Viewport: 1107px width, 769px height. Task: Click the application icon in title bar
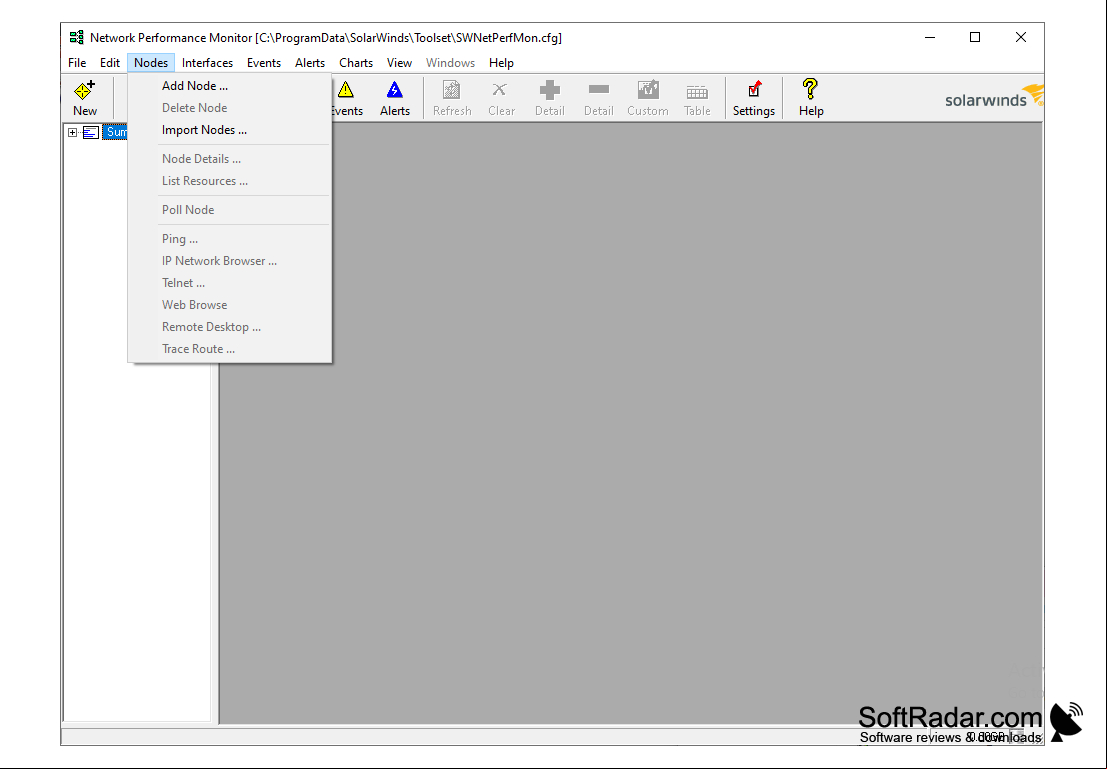(x=76, y=37)
